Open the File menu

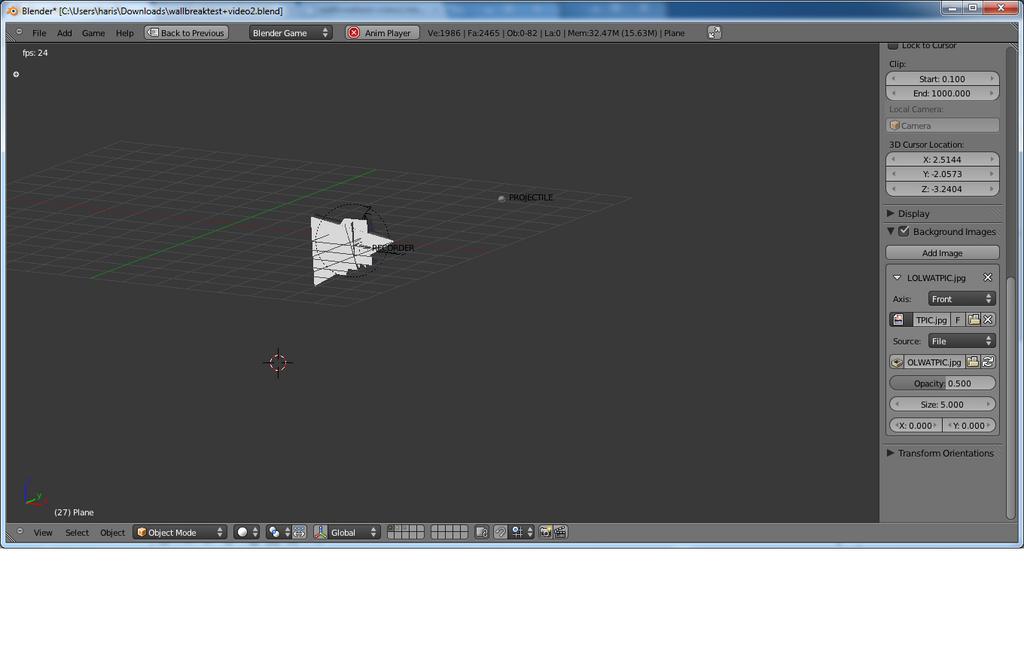tap(39, 33)
